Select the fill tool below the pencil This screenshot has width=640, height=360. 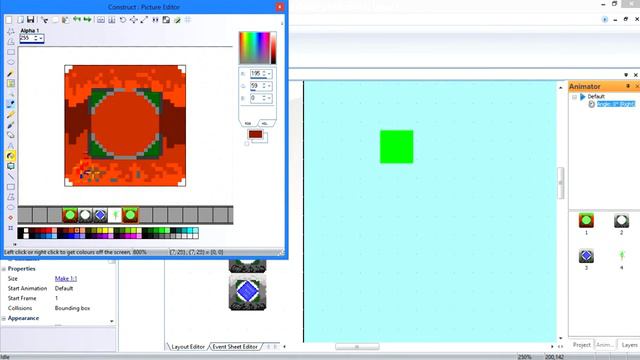[x=11, y=84]
